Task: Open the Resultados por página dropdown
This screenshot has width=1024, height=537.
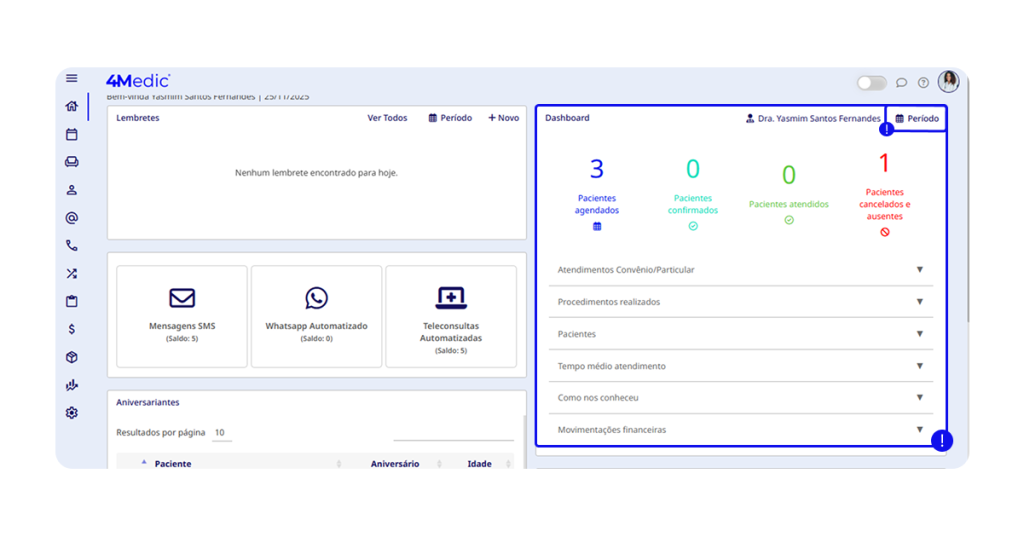Action: click(x=221, y=433)
